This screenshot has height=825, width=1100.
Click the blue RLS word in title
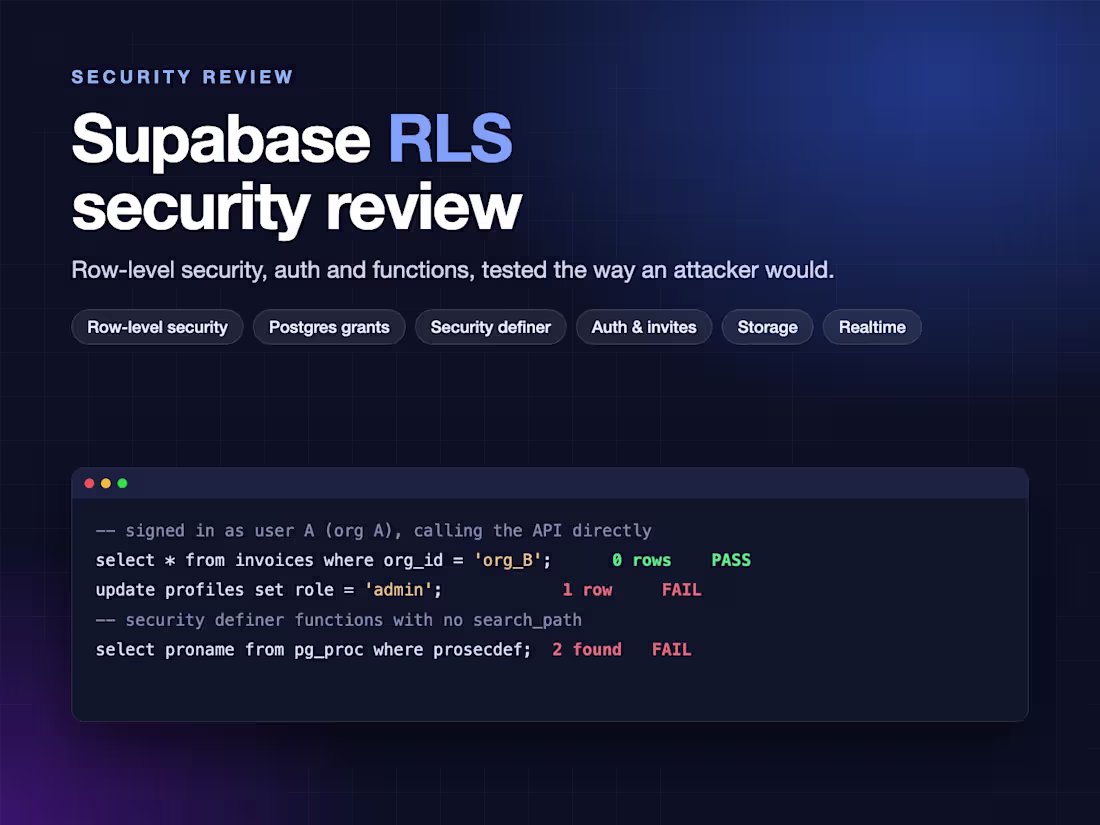pos(450,138)
